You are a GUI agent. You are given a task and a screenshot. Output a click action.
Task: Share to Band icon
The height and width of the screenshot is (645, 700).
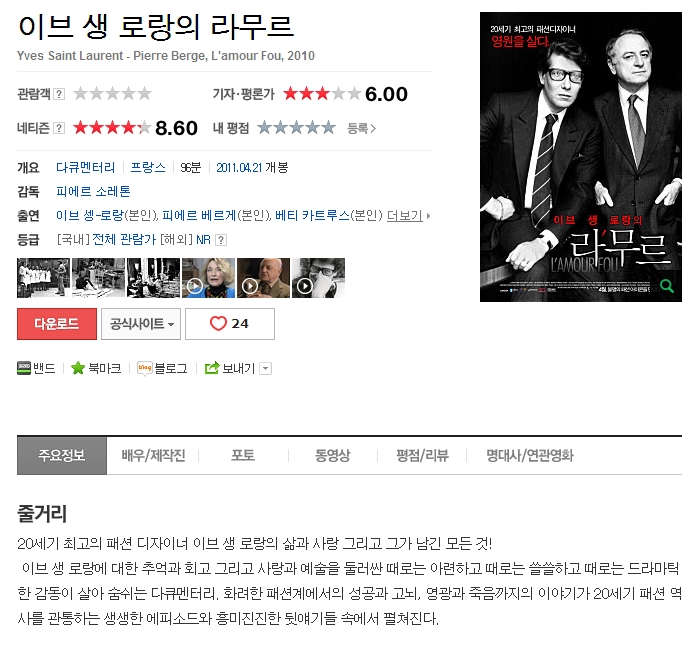click(x=24, y=368)
